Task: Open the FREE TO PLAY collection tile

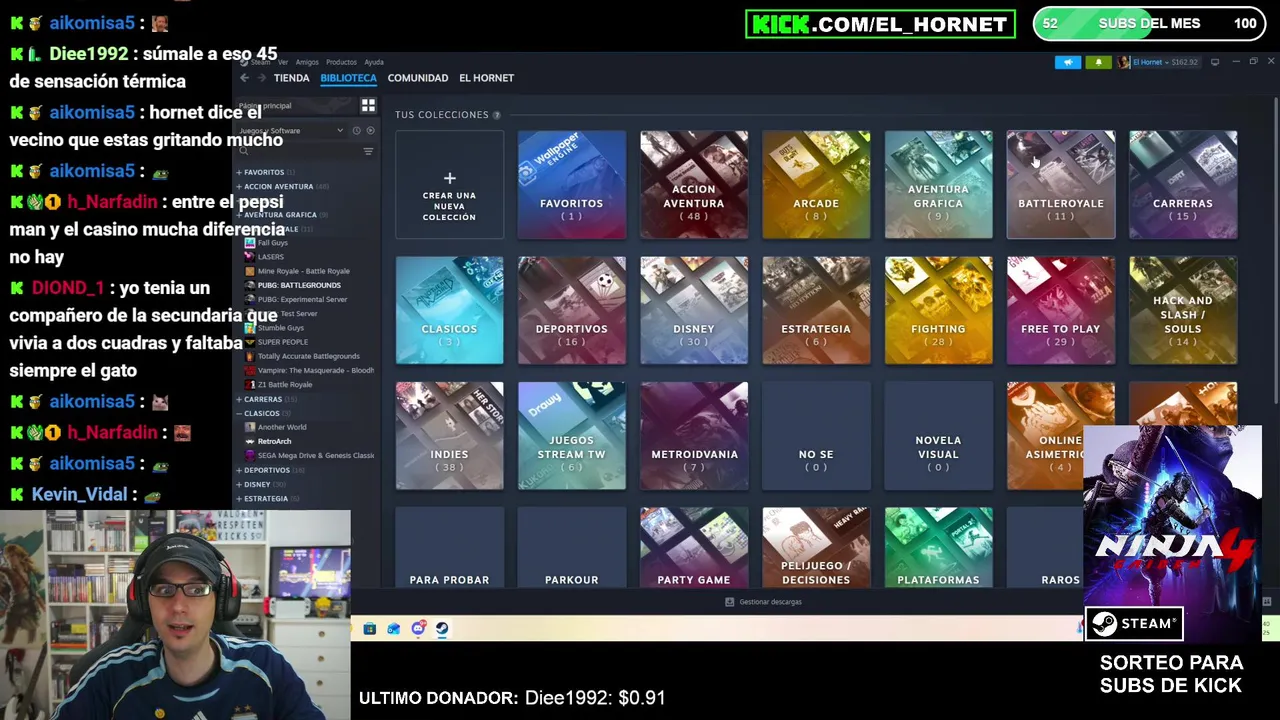Action: pyautogui.click(x=1061, y=311)
